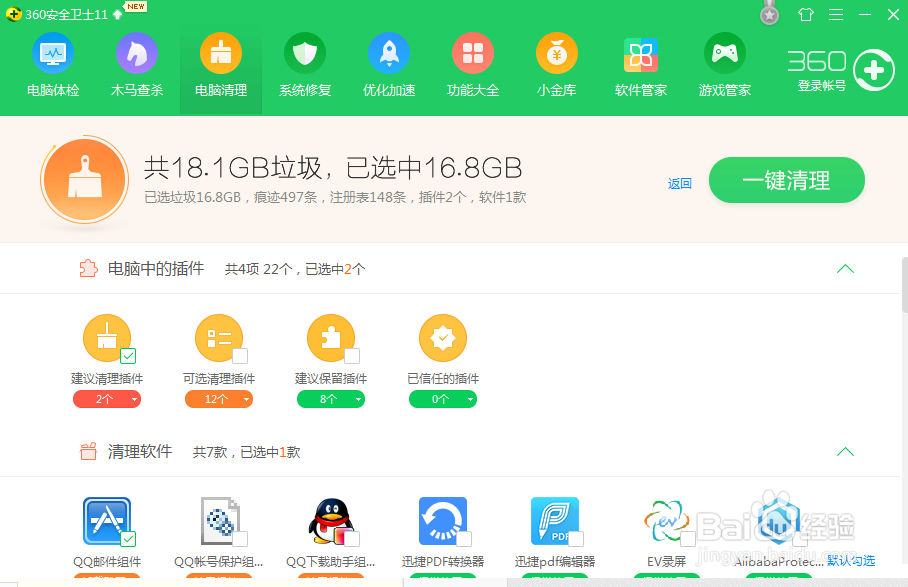Check 可选清理插件 checkbox
This screenshot has height=587, width=908.
tap(240, 355)
